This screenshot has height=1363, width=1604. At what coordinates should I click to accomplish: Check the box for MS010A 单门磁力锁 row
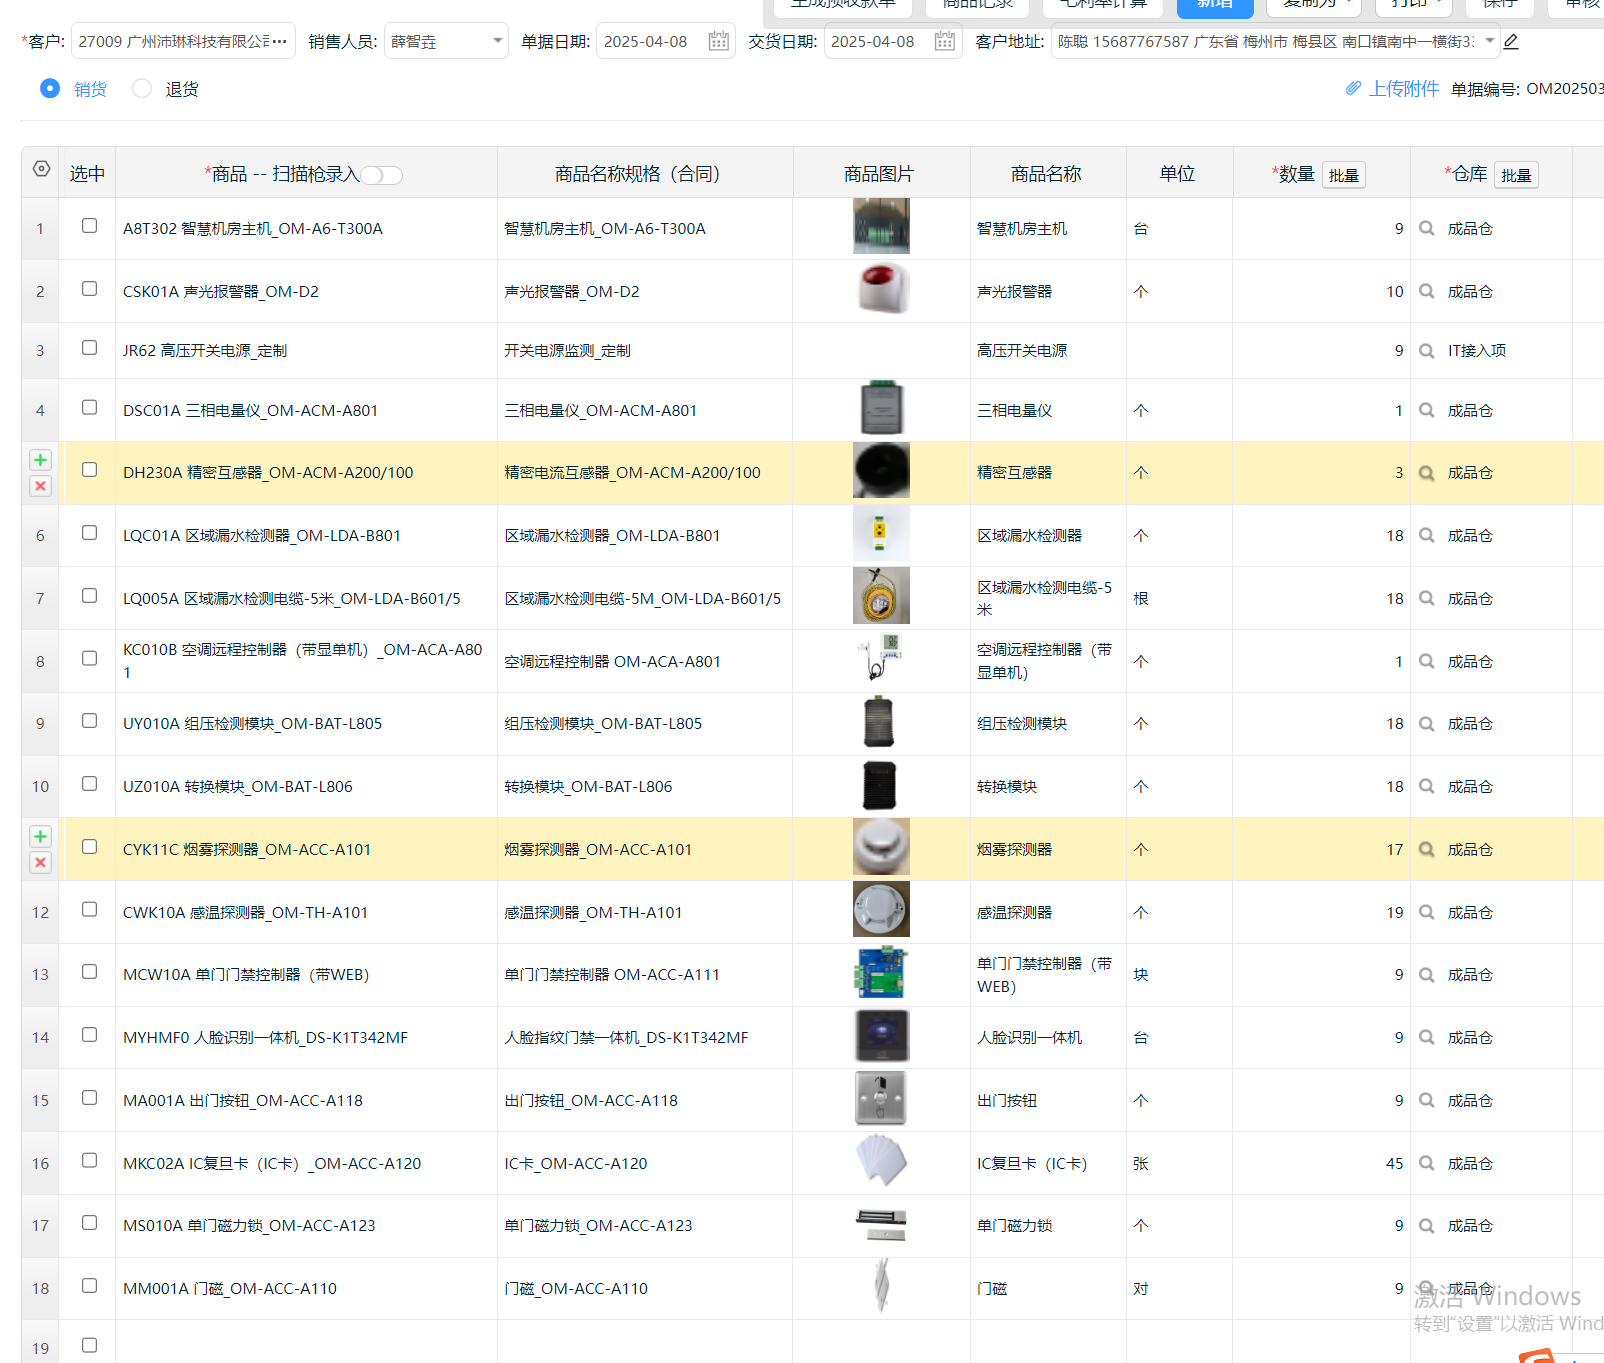click(89, 1223)
